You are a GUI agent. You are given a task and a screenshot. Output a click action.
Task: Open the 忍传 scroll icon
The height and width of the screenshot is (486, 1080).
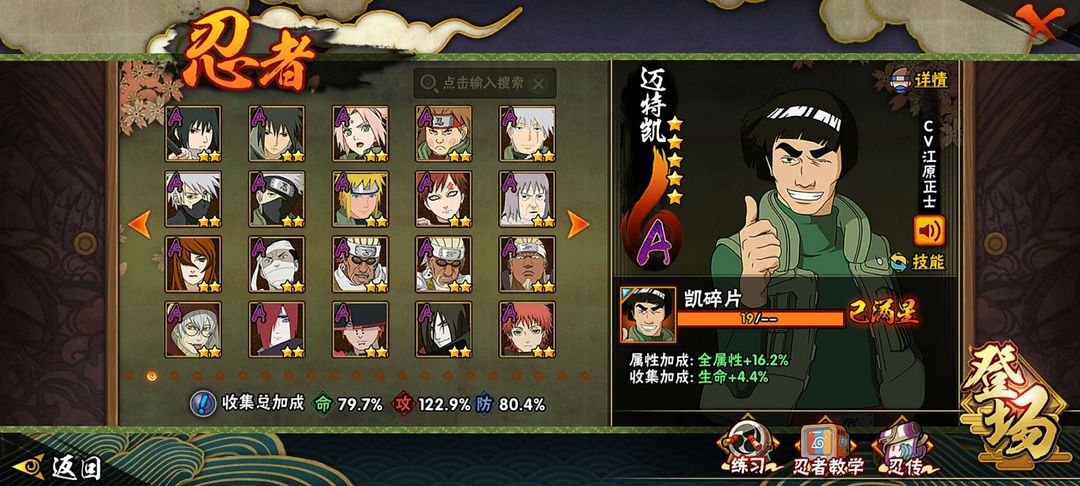coord(904,449)
